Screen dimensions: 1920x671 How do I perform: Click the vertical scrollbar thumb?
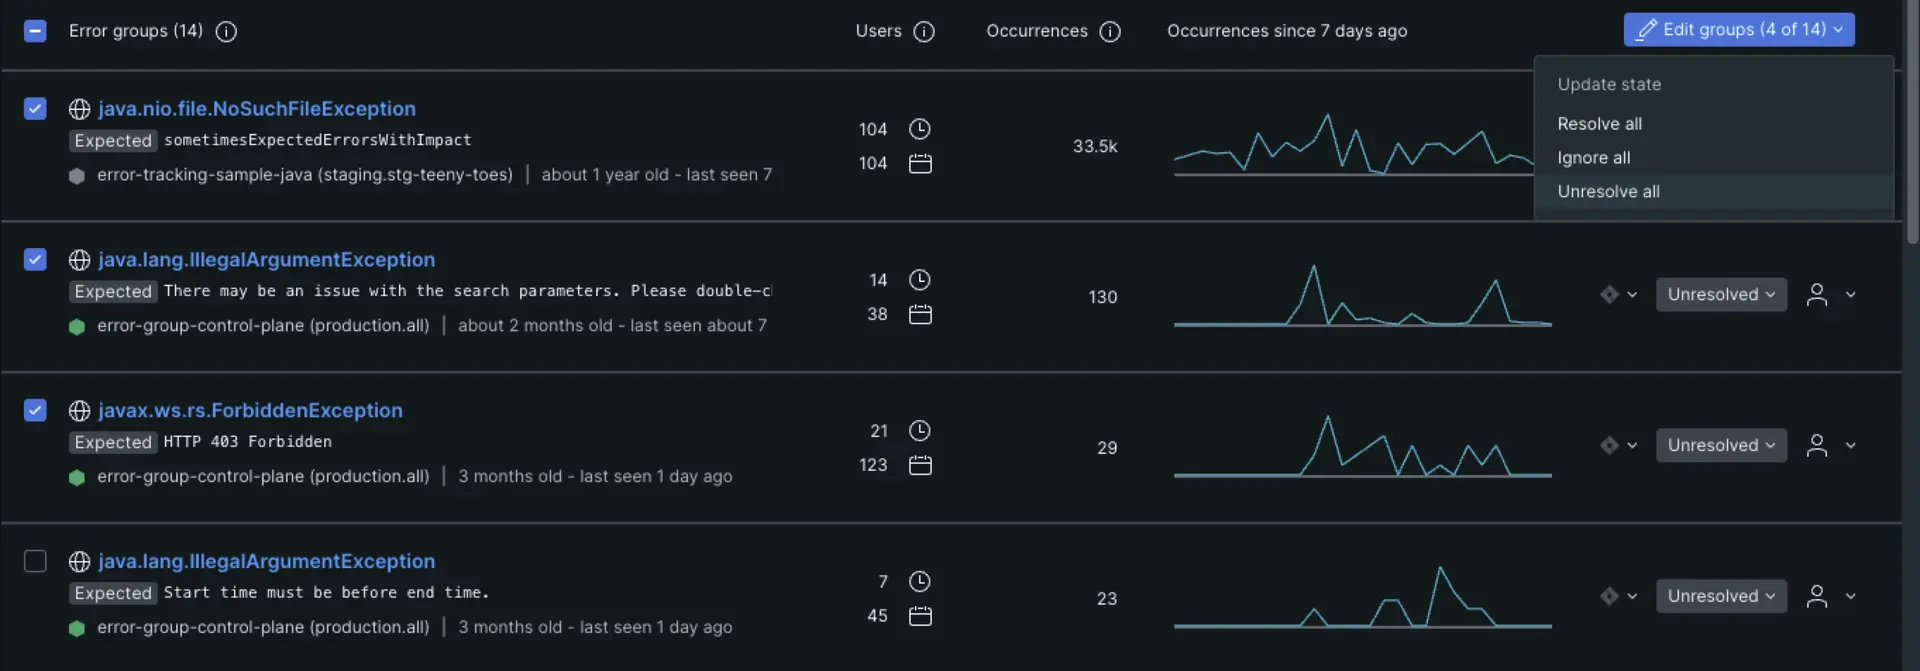pos(1912,120)
